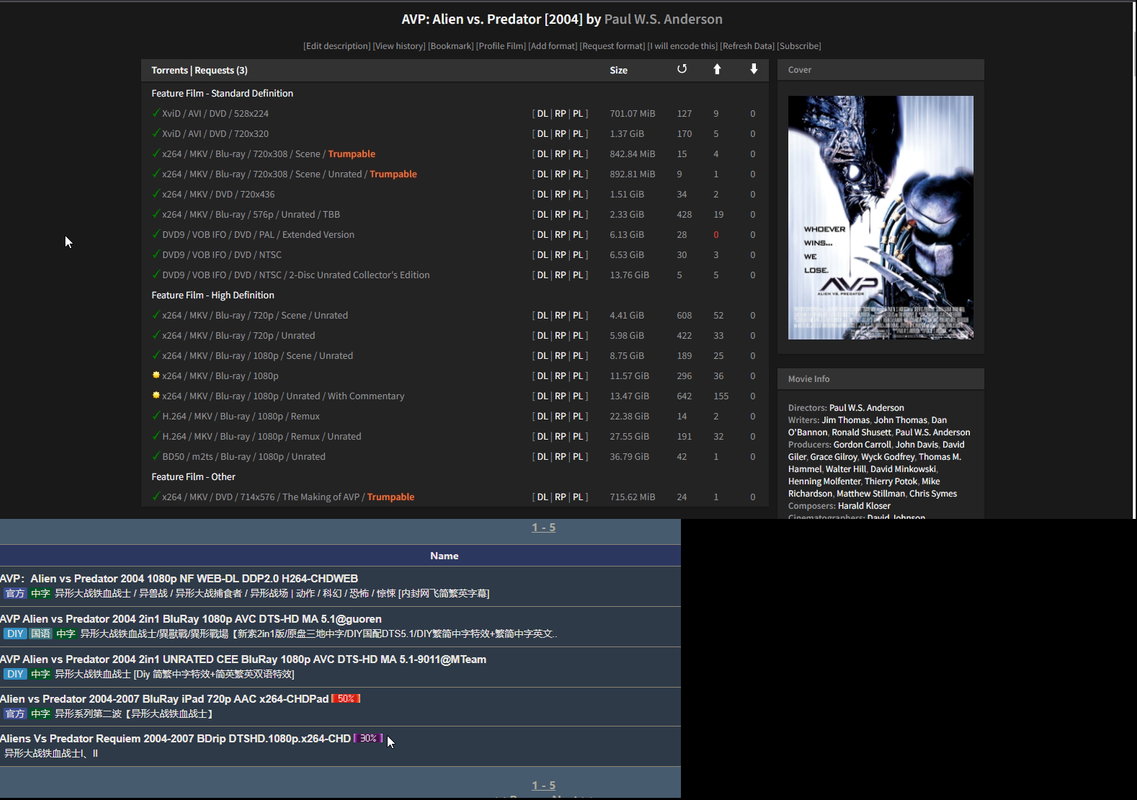
Task: Click the snatched (refresh) column header icon
Action: click(x=682, y=69)
